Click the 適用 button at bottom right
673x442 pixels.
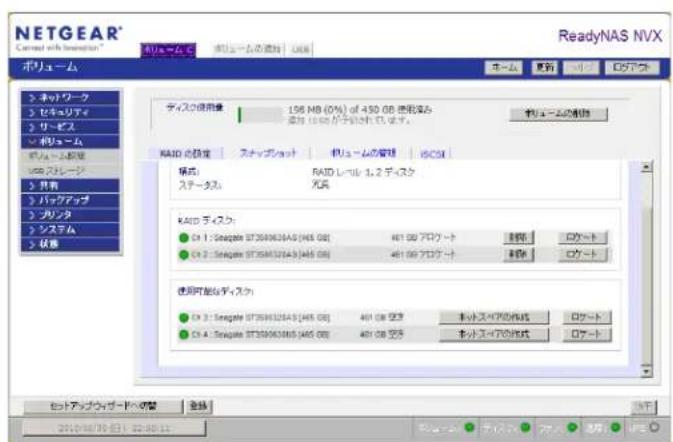click(644, 406)
